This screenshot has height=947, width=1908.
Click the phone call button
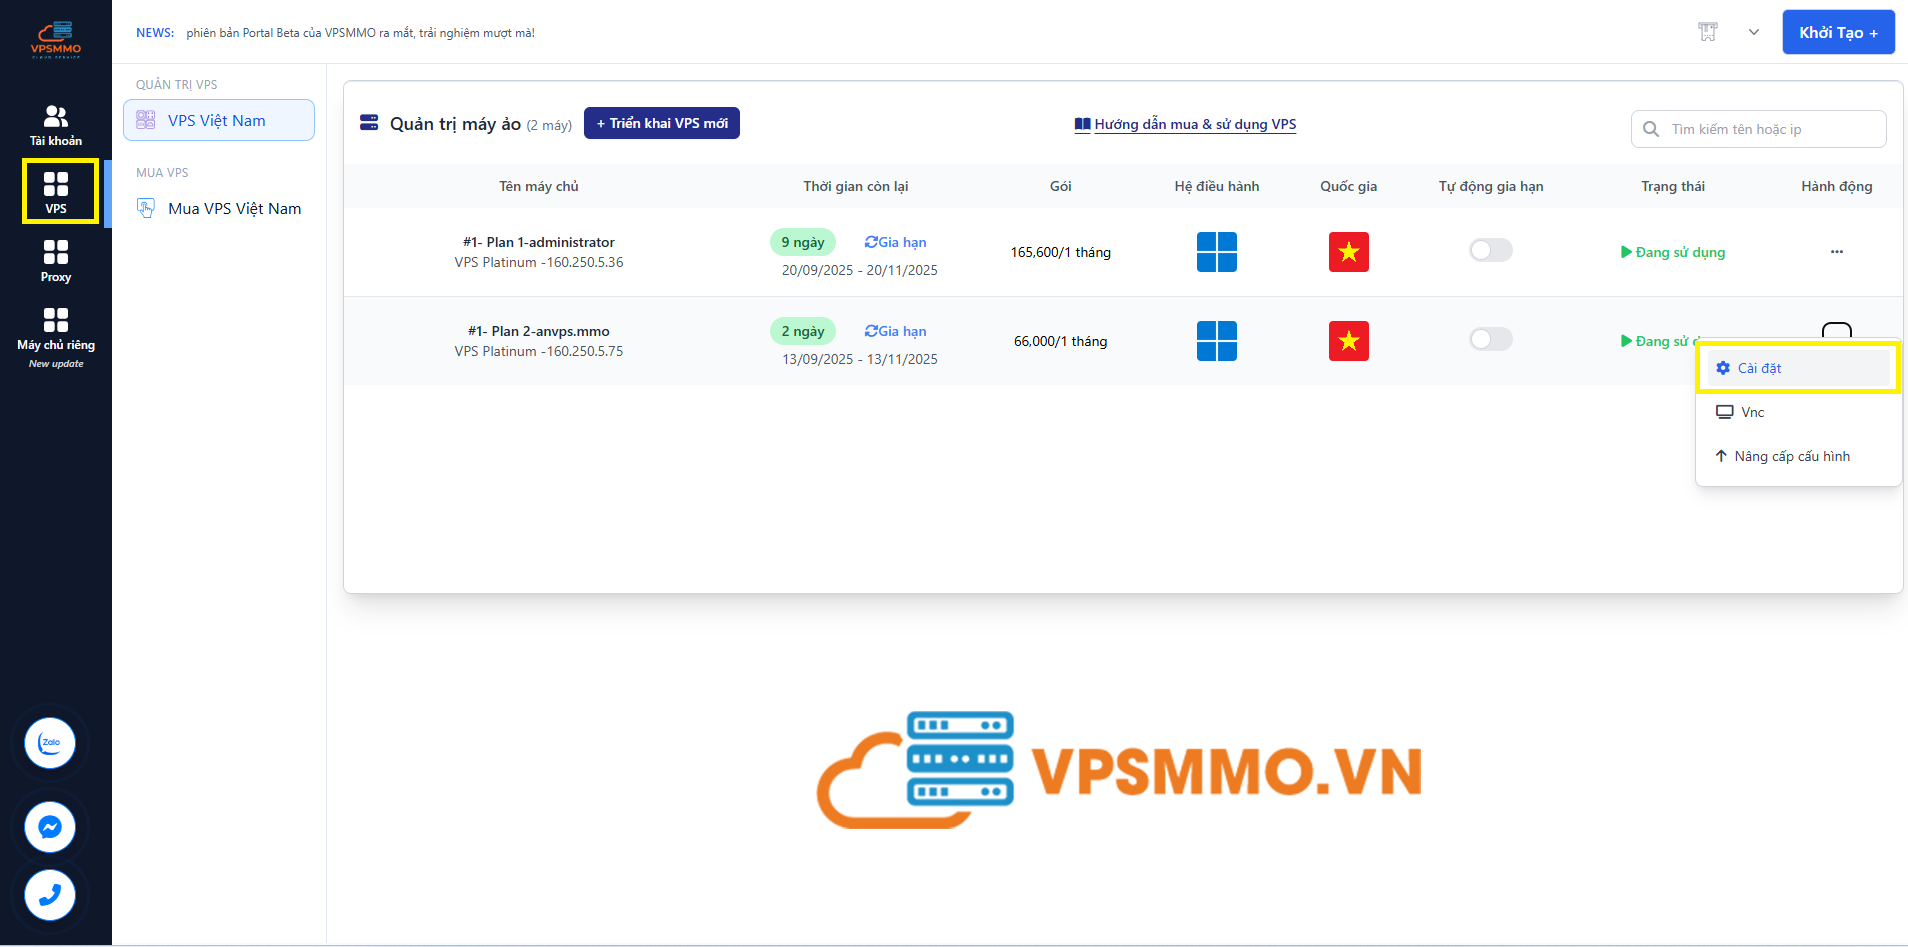50,895
